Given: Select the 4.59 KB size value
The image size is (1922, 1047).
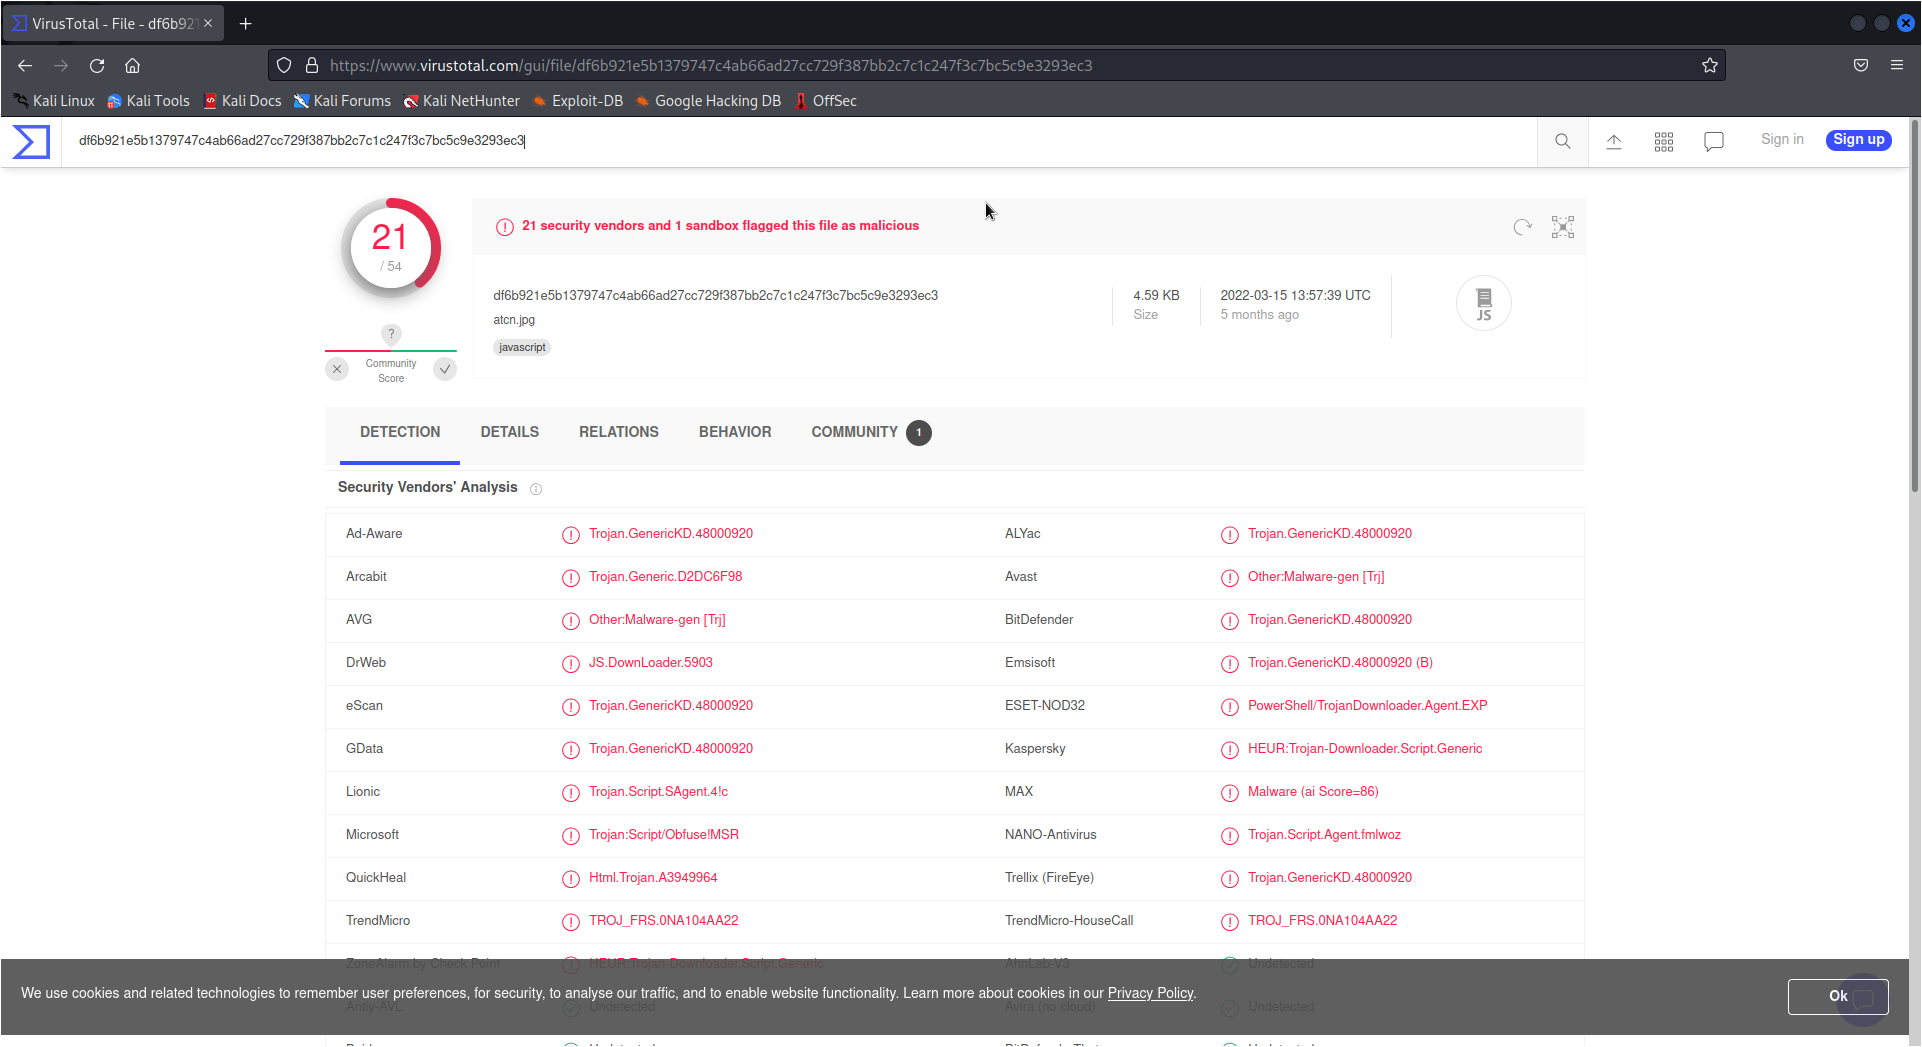Looking at the screenshot, I should (1156, 295).
